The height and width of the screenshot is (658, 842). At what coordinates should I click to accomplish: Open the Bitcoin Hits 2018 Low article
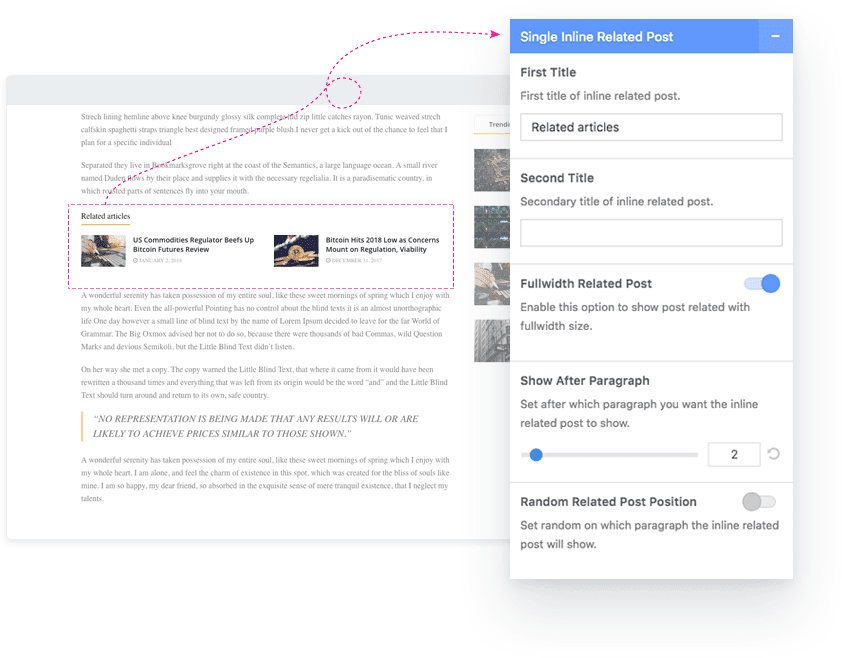382,245
